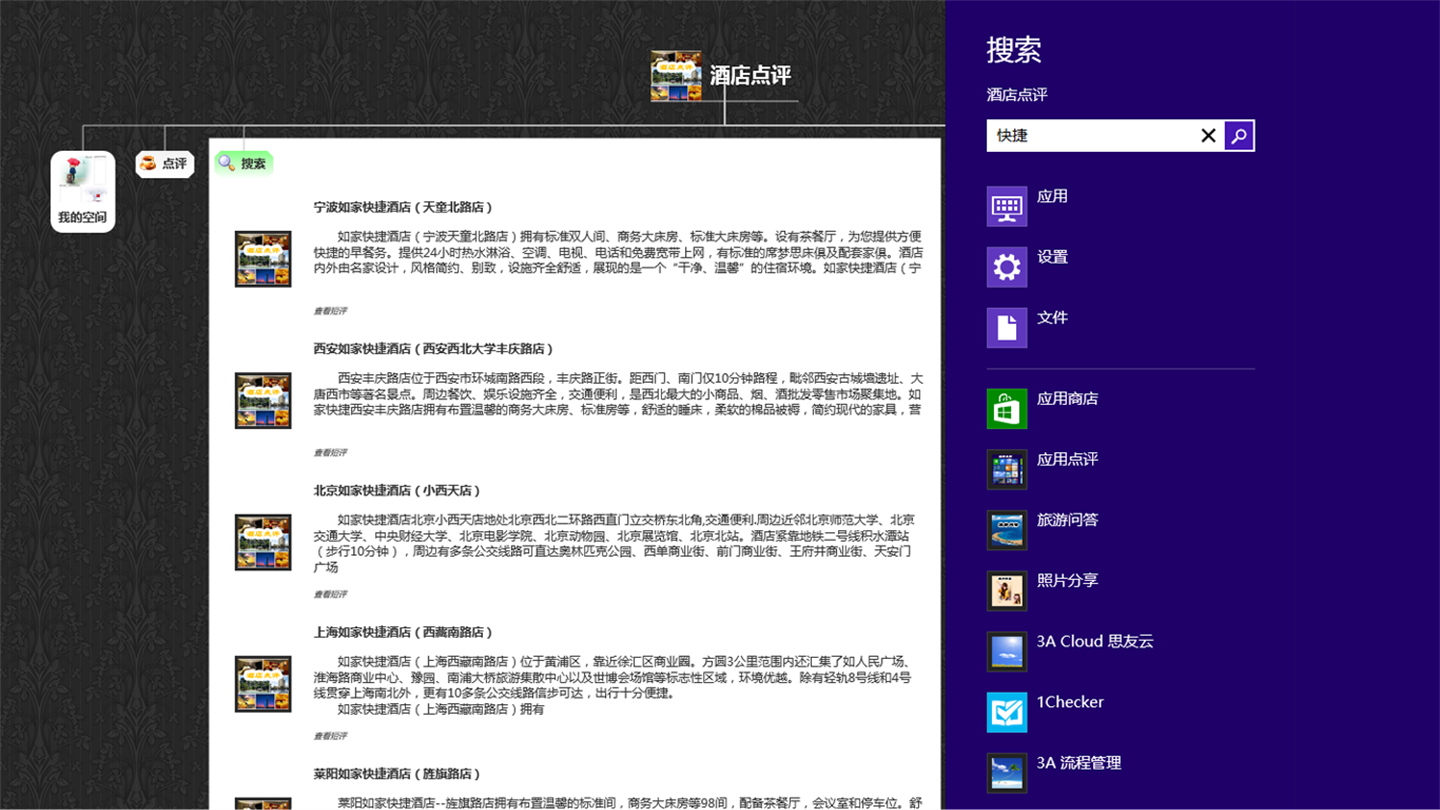Screen dimensions: 1440x810
Task: Select the 照片分享 app icon
Action: click(x=1007, y=591)
